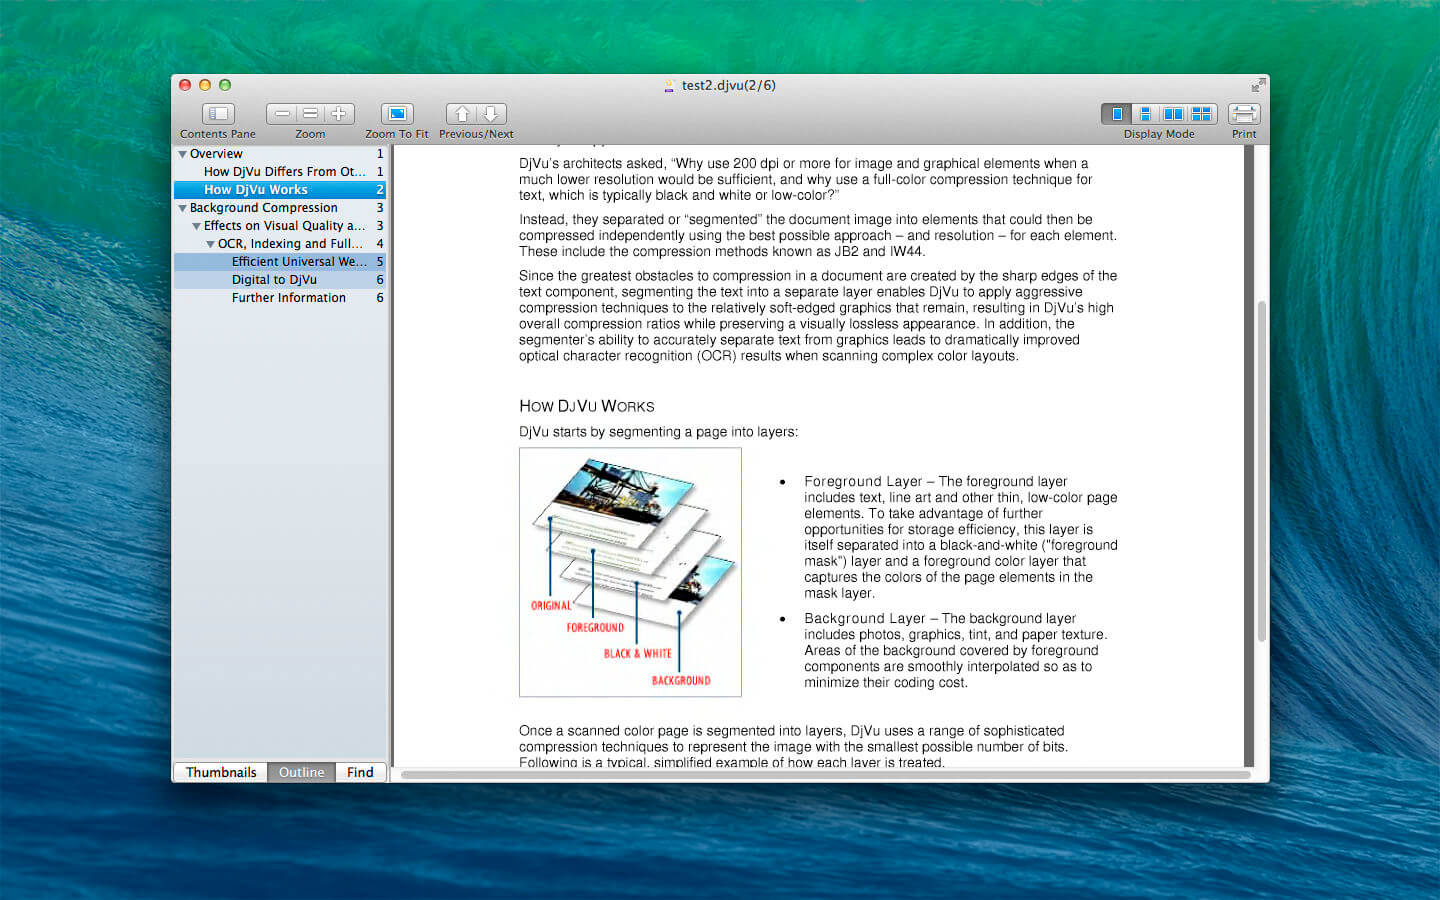Select Digital to DjVu in the outline
This screenshot has width=1440, height=900.
(x=274, y=280)
